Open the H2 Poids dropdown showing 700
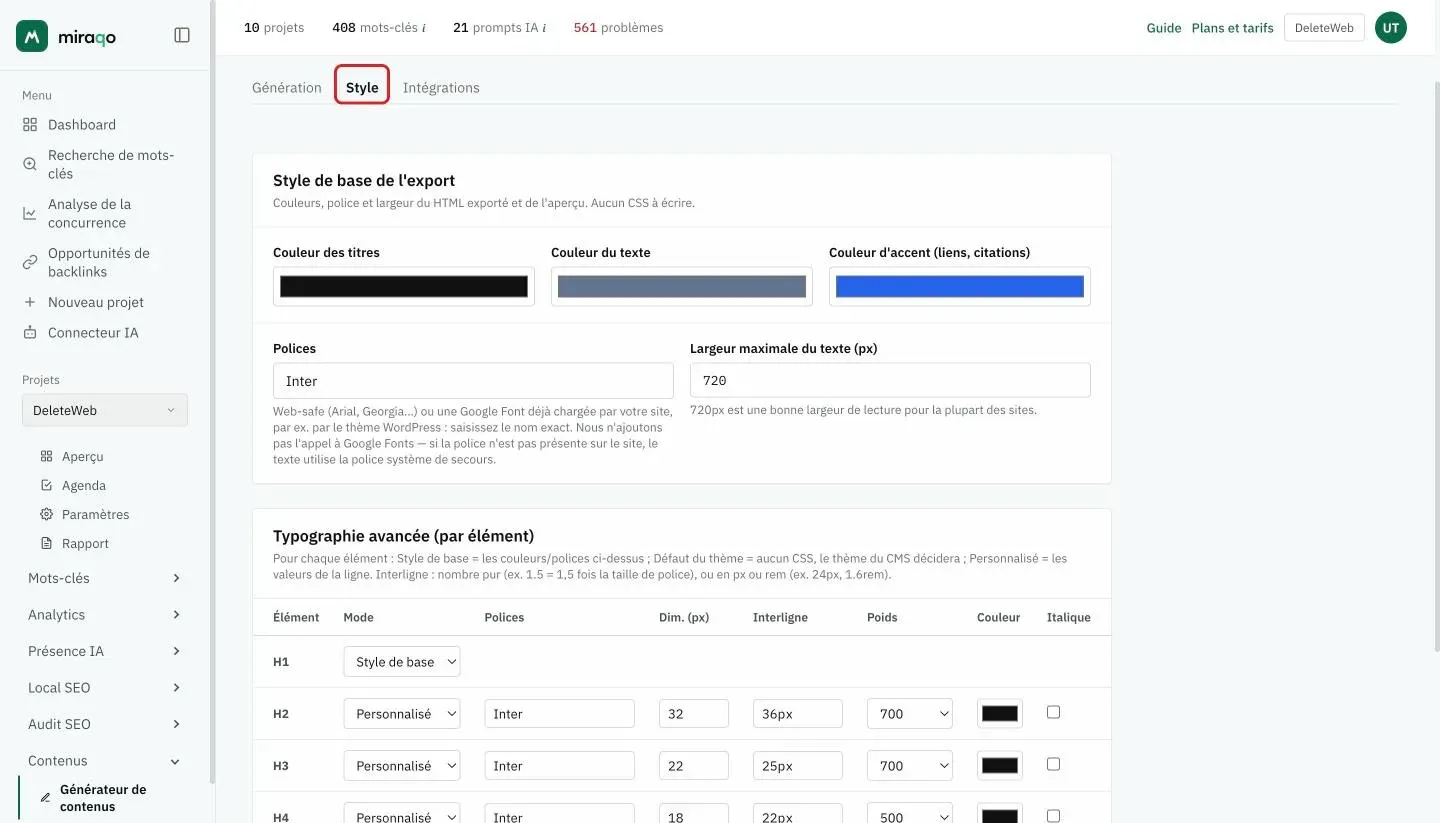Screen dimensions: 1440x823 click(x=910, y=714)
